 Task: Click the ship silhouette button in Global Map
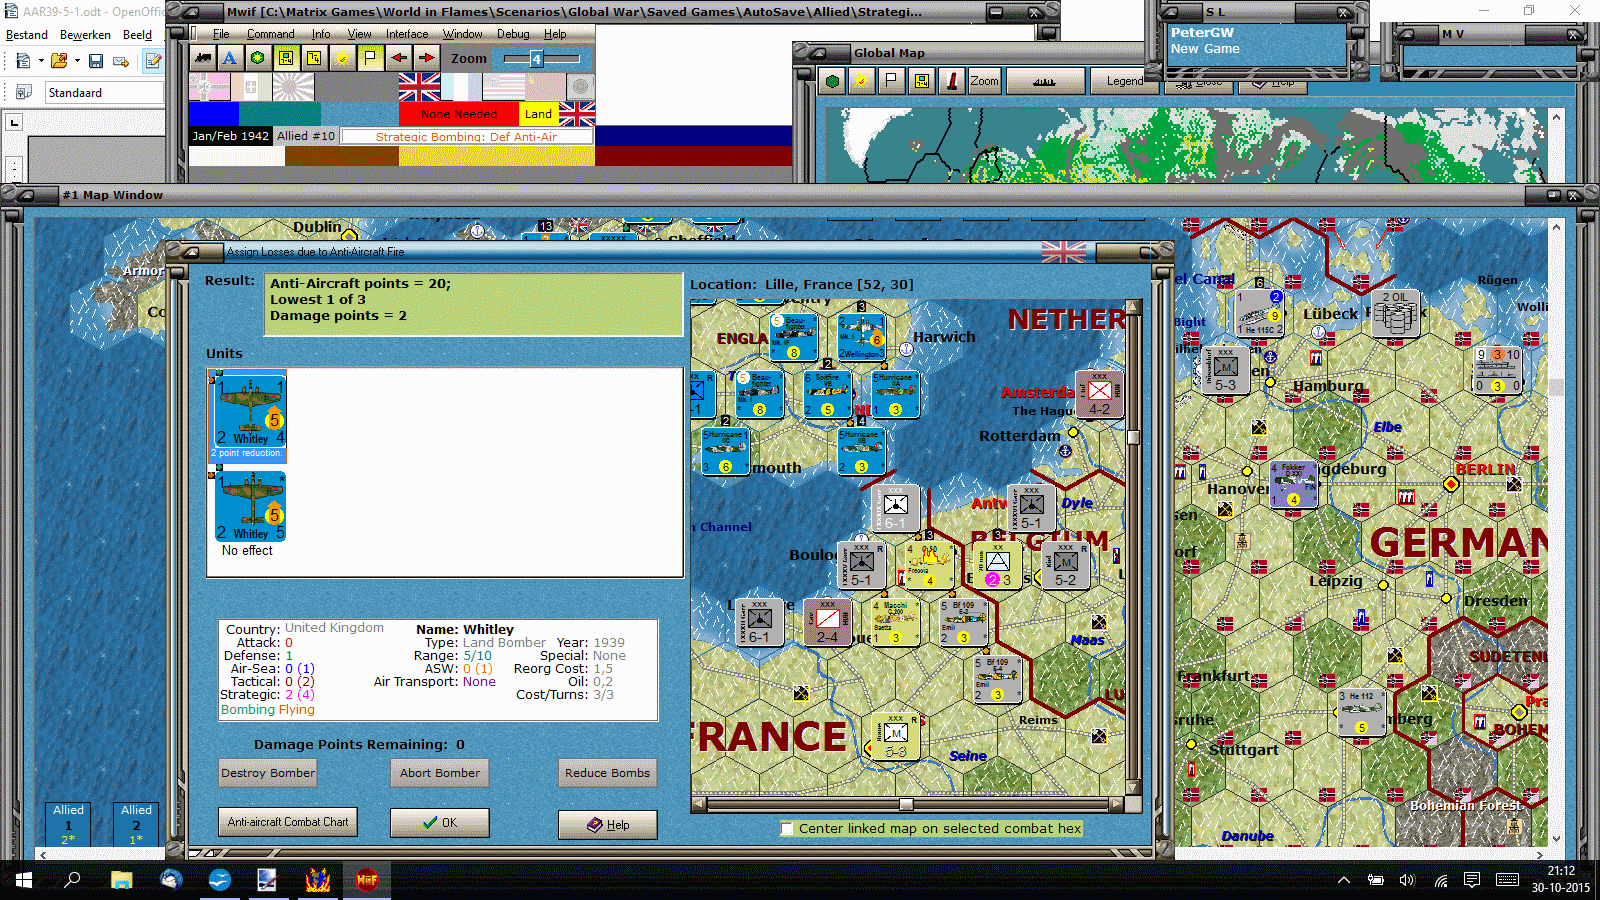pyautogui.click(x=1044, y=82)
